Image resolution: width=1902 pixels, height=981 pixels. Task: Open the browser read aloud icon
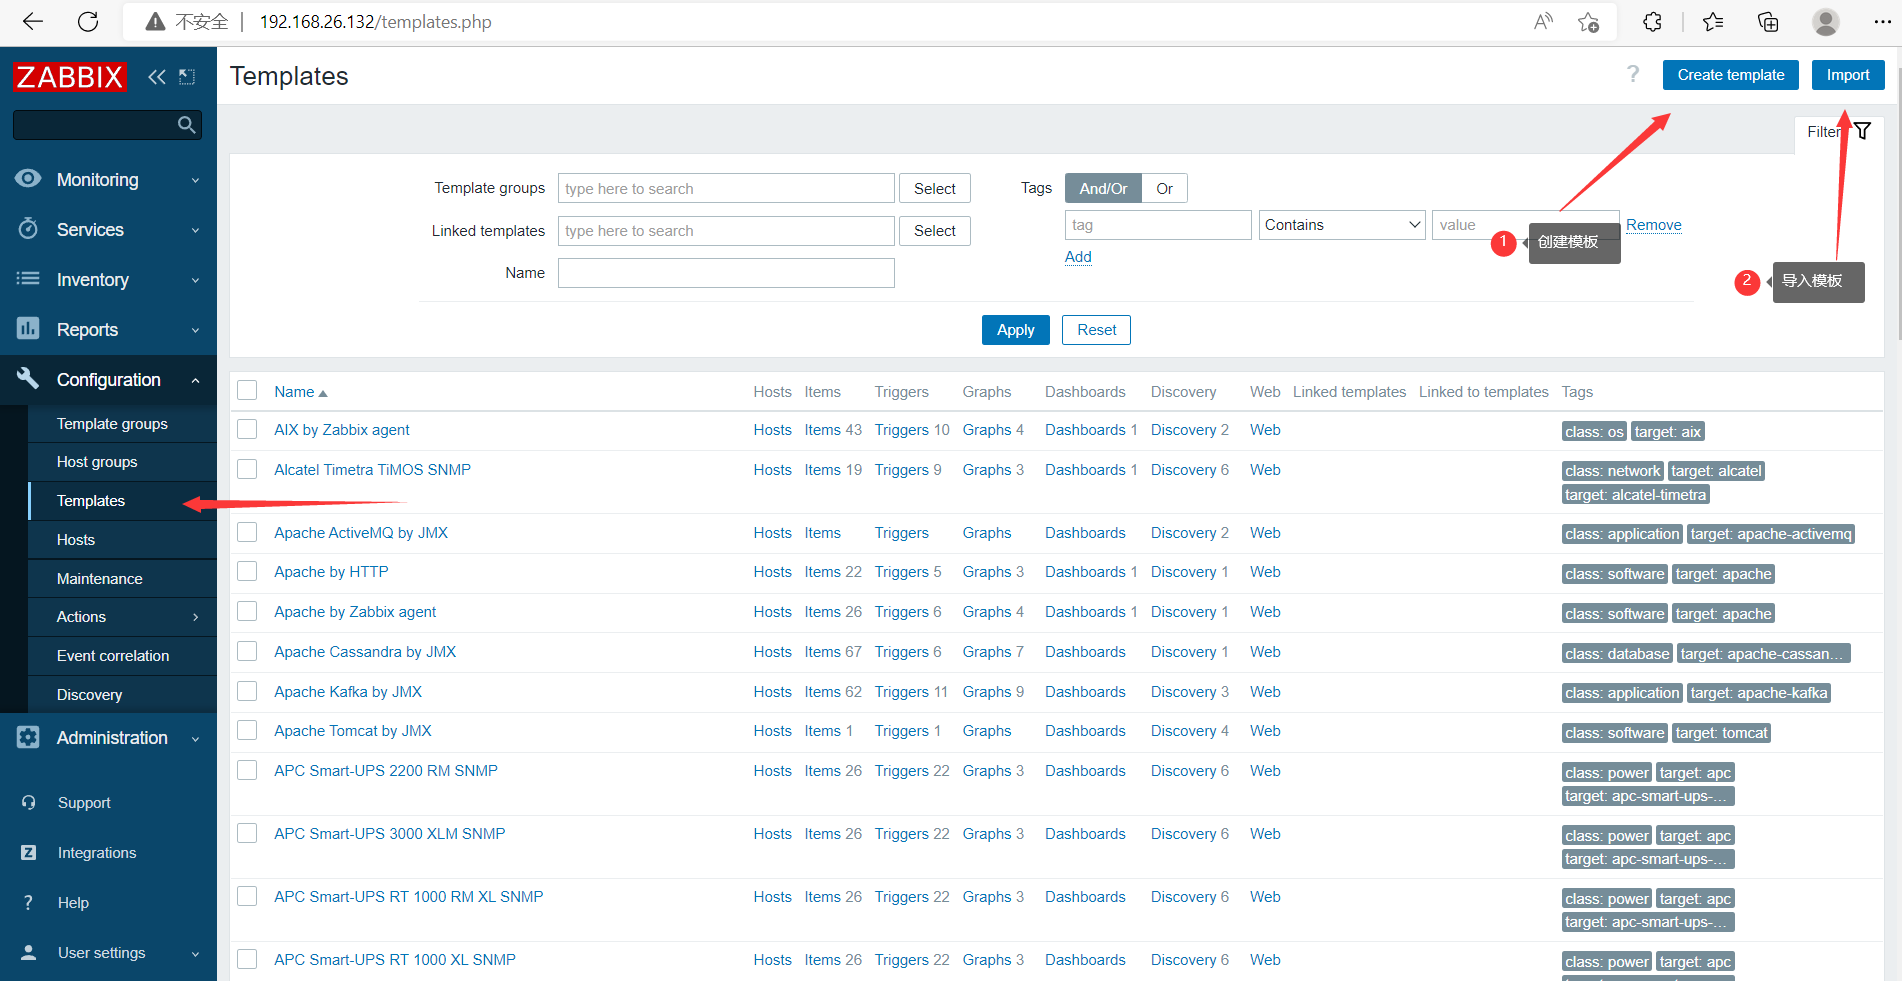1543,22
